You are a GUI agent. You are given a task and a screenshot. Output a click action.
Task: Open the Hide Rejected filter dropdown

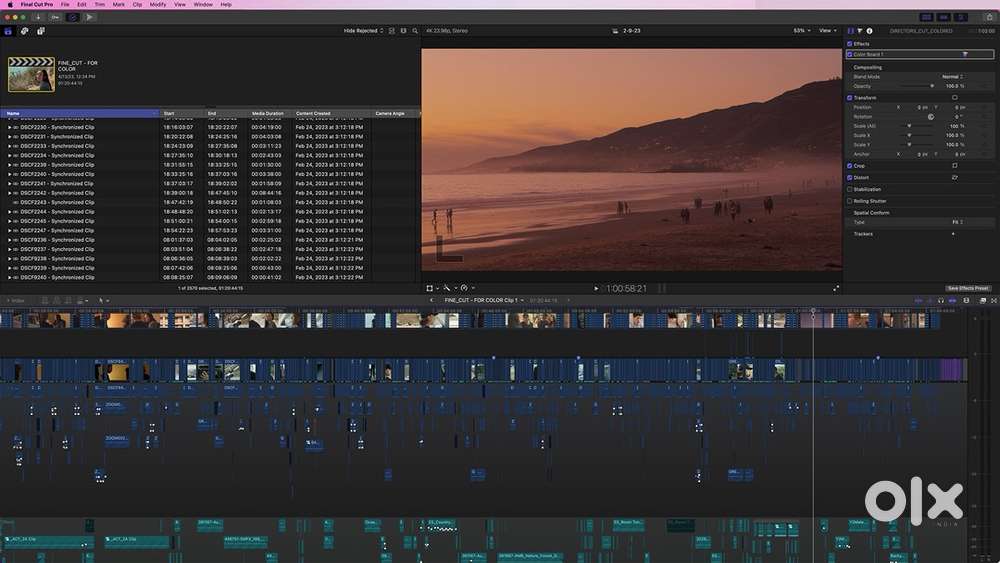point(363,31)
